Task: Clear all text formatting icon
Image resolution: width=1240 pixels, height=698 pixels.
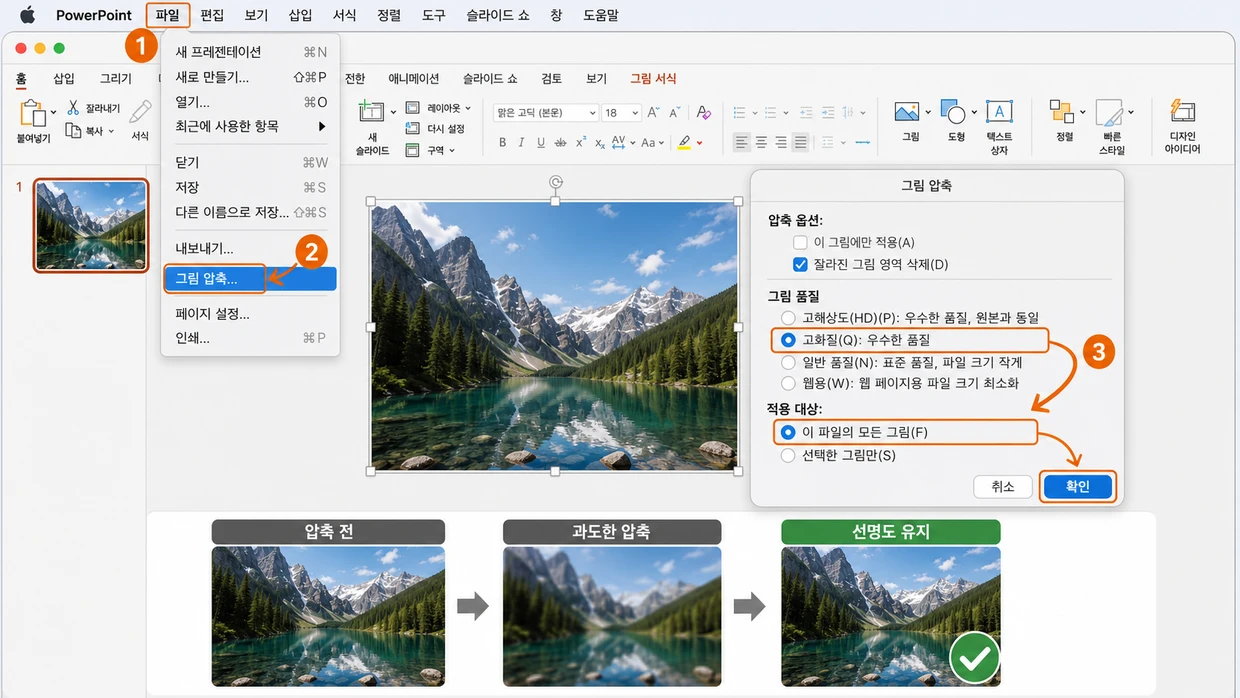Action: pyautogui.click(x=704, y=113)
